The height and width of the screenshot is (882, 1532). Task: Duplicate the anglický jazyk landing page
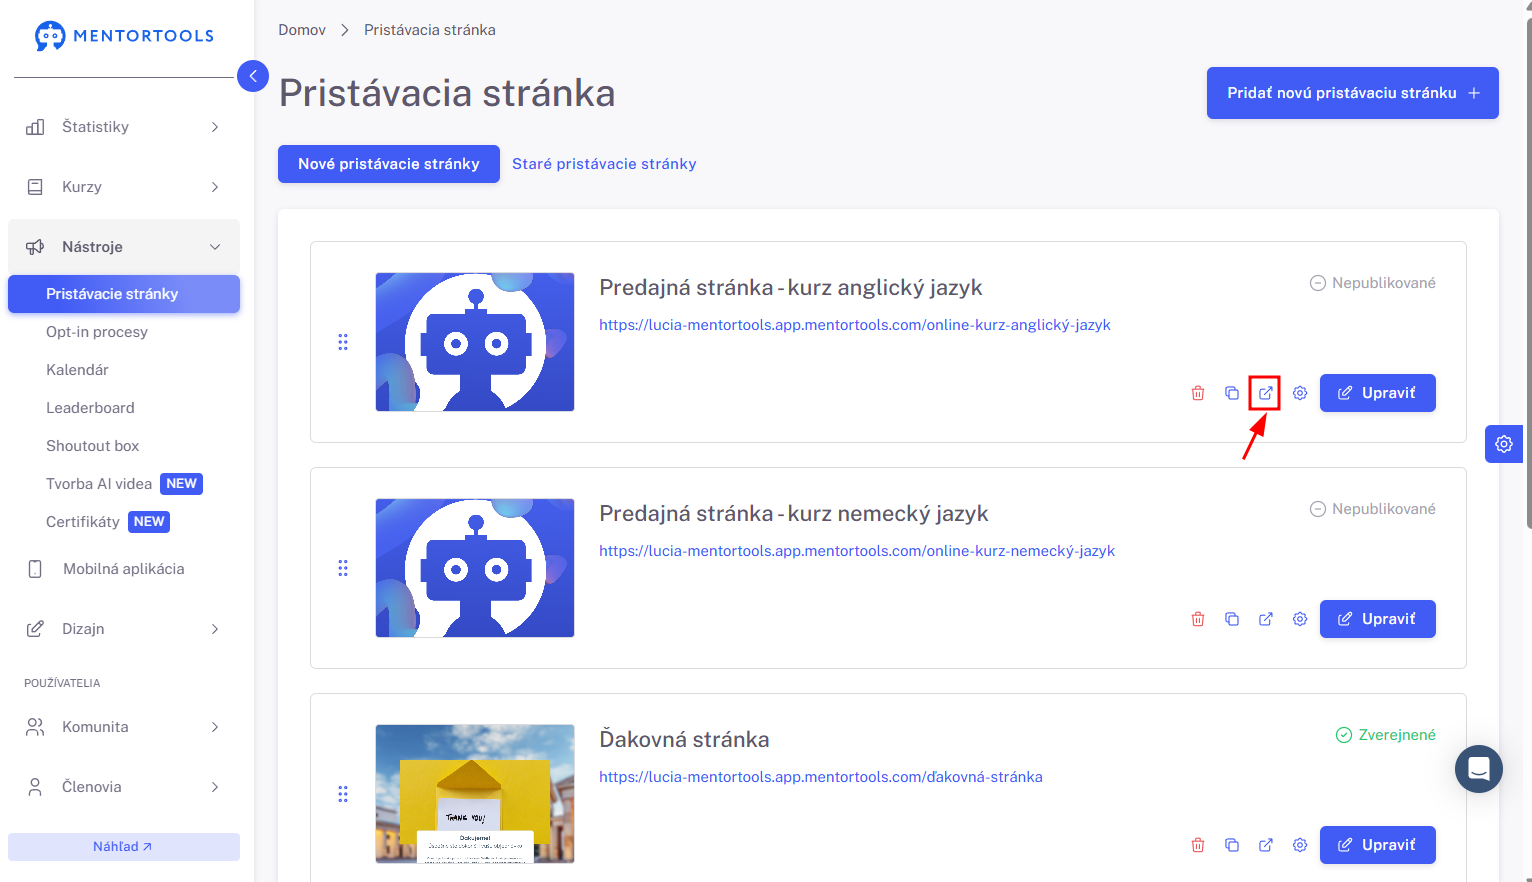coord(1232,393)
